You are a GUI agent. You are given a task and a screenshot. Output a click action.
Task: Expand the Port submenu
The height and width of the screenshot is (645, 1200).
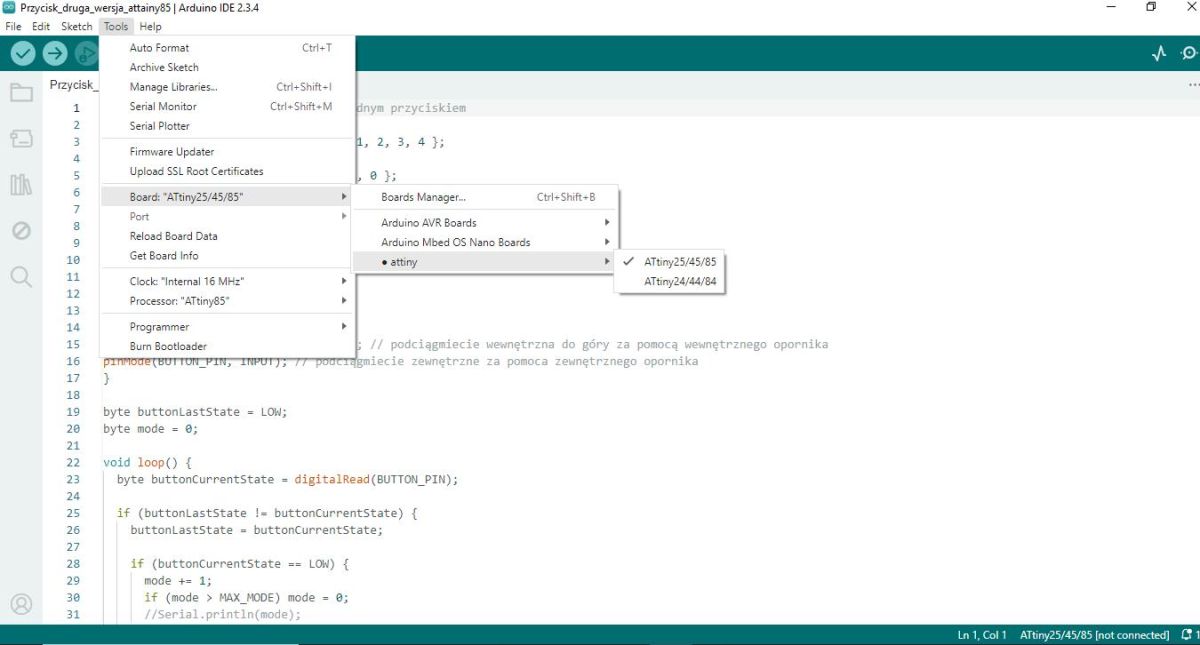[x=227, y=216]
